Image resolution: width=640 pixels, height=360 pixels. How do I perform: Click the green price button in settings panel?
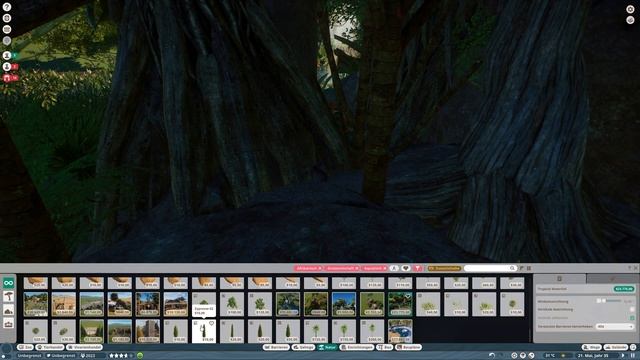624,289
